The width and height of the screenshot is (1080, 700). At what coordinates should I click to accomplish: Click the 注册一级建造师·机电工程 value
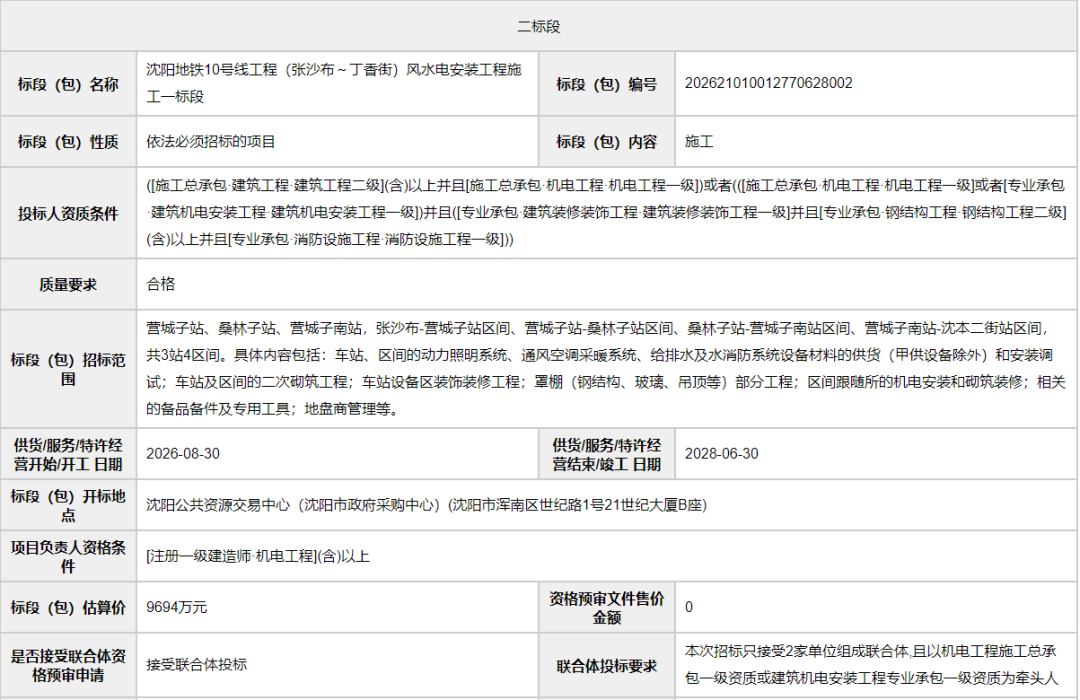click(258, 556)
